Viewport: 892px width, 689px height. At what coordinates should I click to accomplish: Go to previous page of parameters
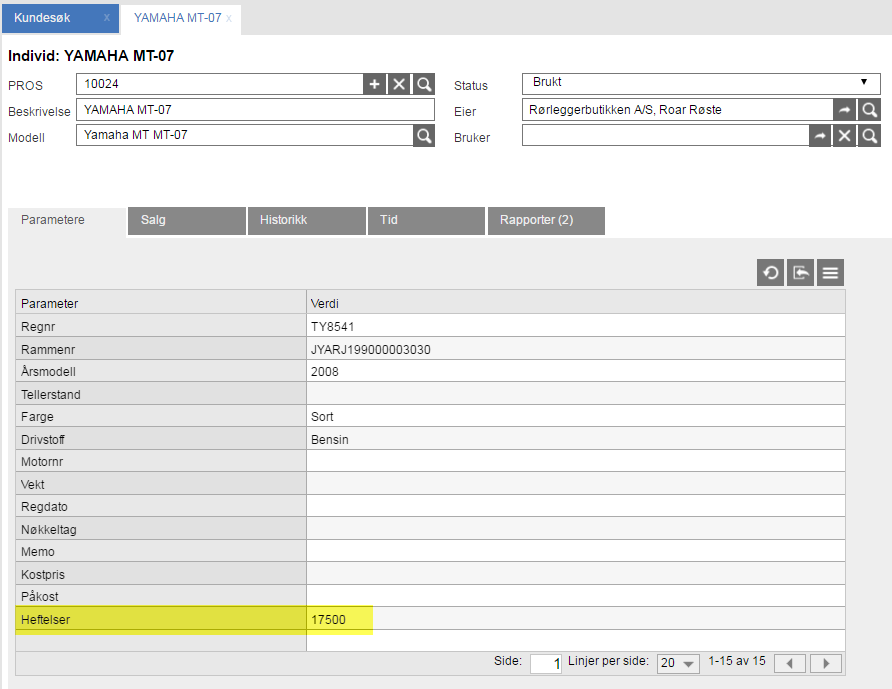click(790, 663)
